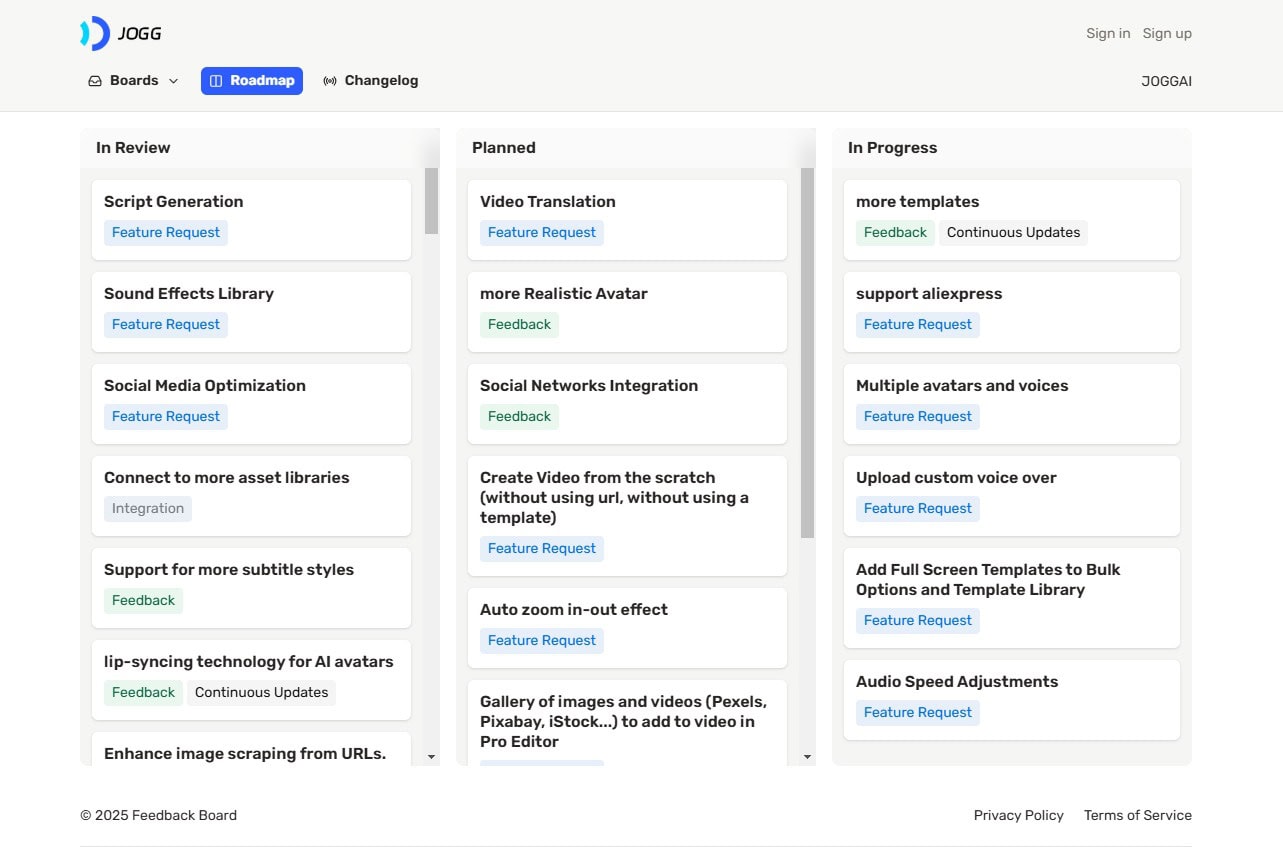Click the JOGG logo icon
1283x847 pixels.
pos(95,33)
